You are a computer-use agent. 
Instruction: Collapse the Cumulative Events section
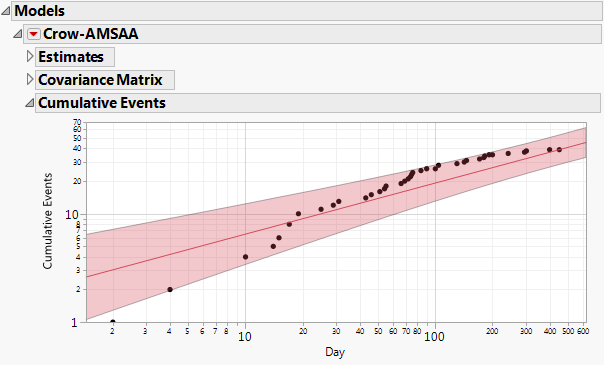[x=29, y=103]
